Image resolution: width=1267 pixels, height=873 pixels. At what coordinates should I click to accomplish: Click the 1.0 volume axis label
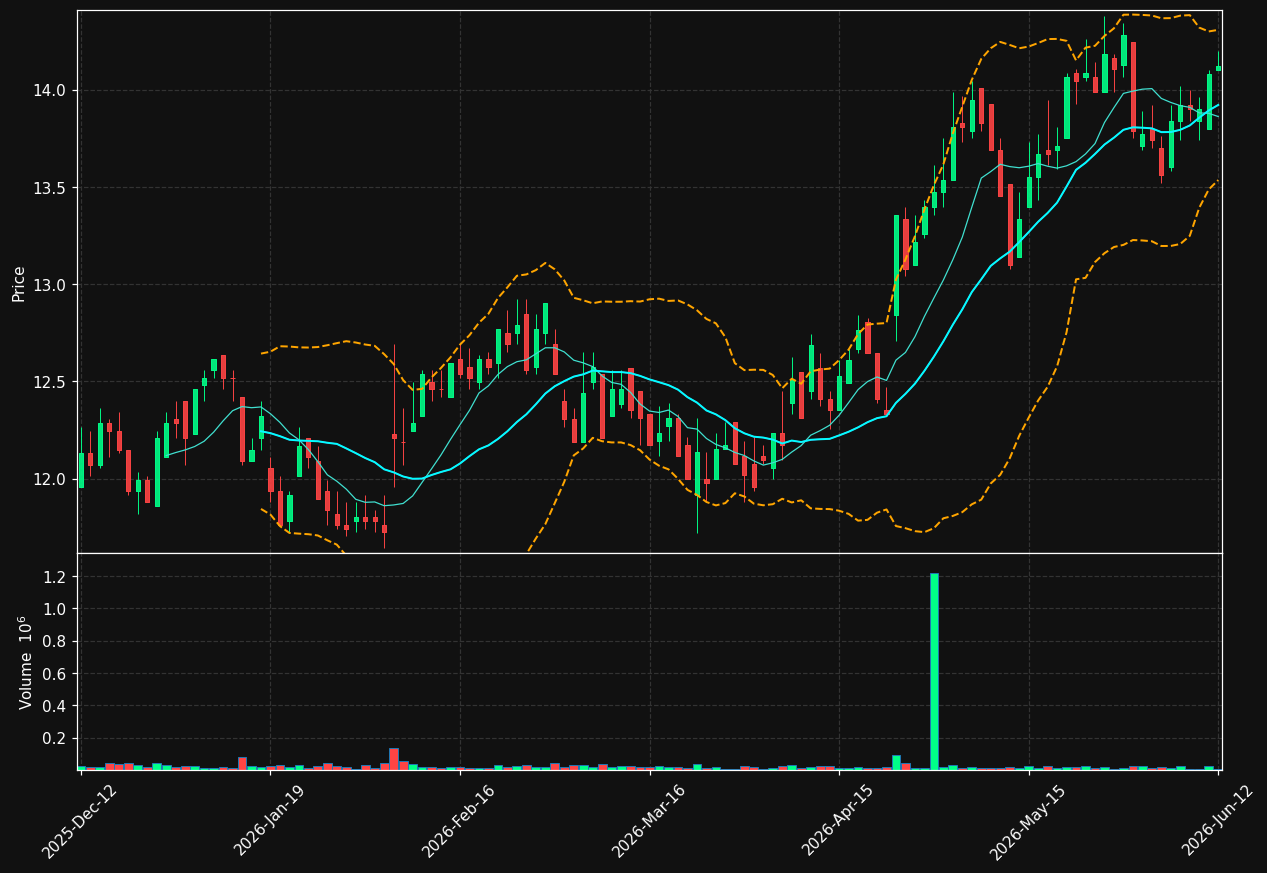pyautogui.click(x=56, y=609)
